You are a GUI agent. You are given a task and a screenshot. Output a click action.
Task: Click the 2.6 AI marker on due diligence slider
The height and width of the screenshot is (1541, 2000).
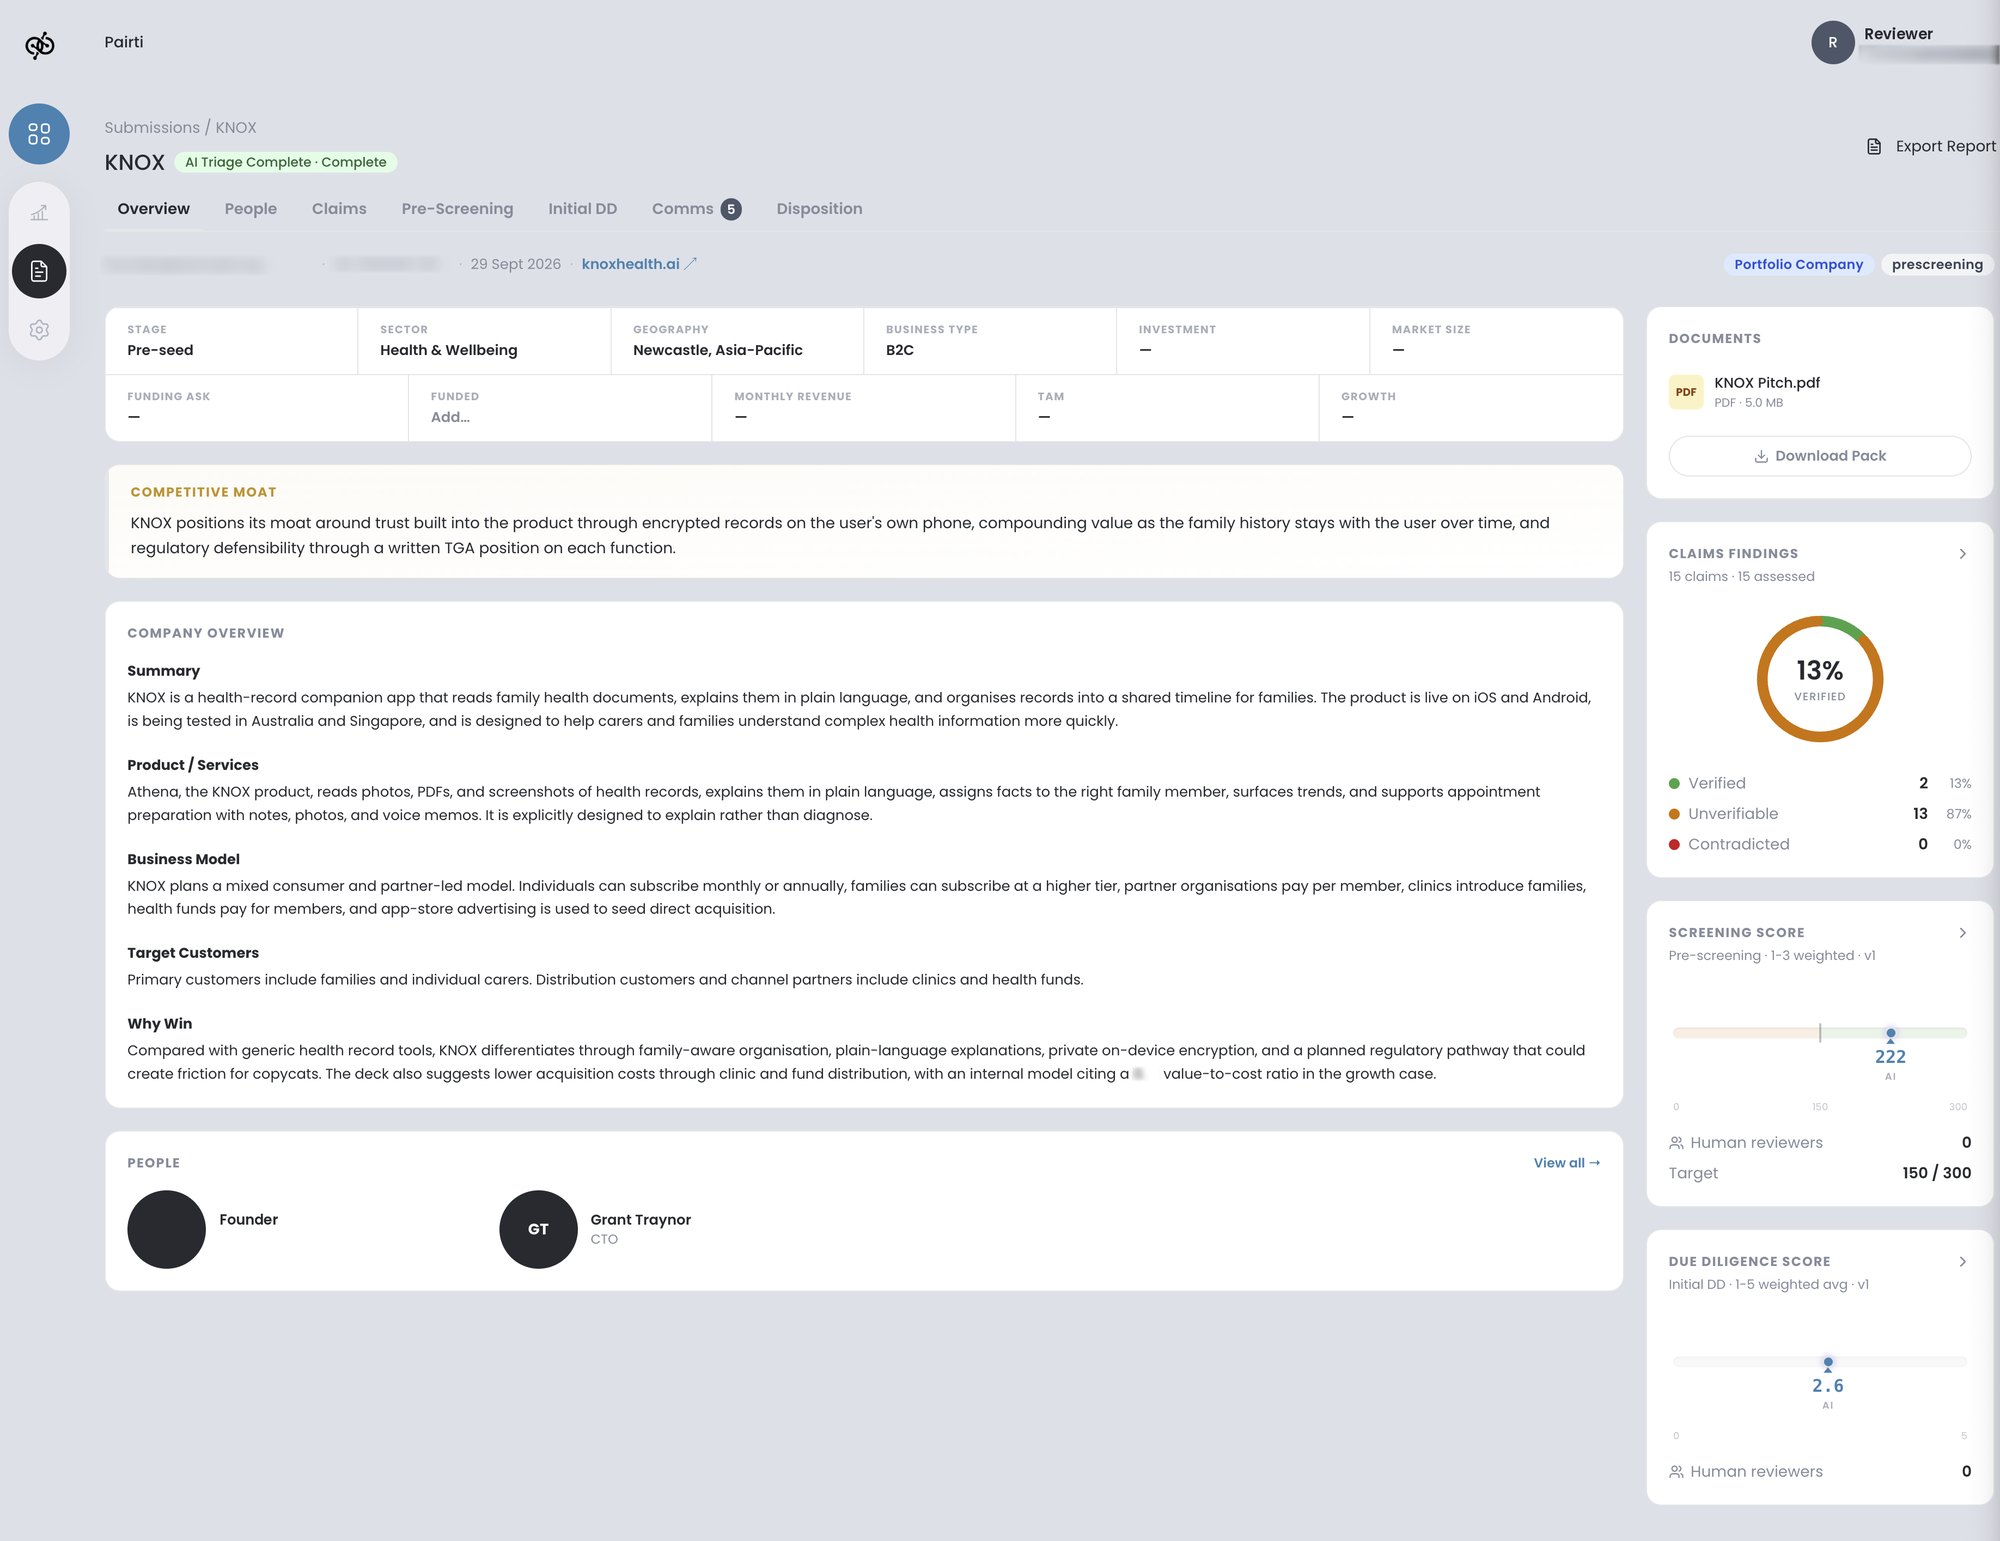point(1828,1363)
